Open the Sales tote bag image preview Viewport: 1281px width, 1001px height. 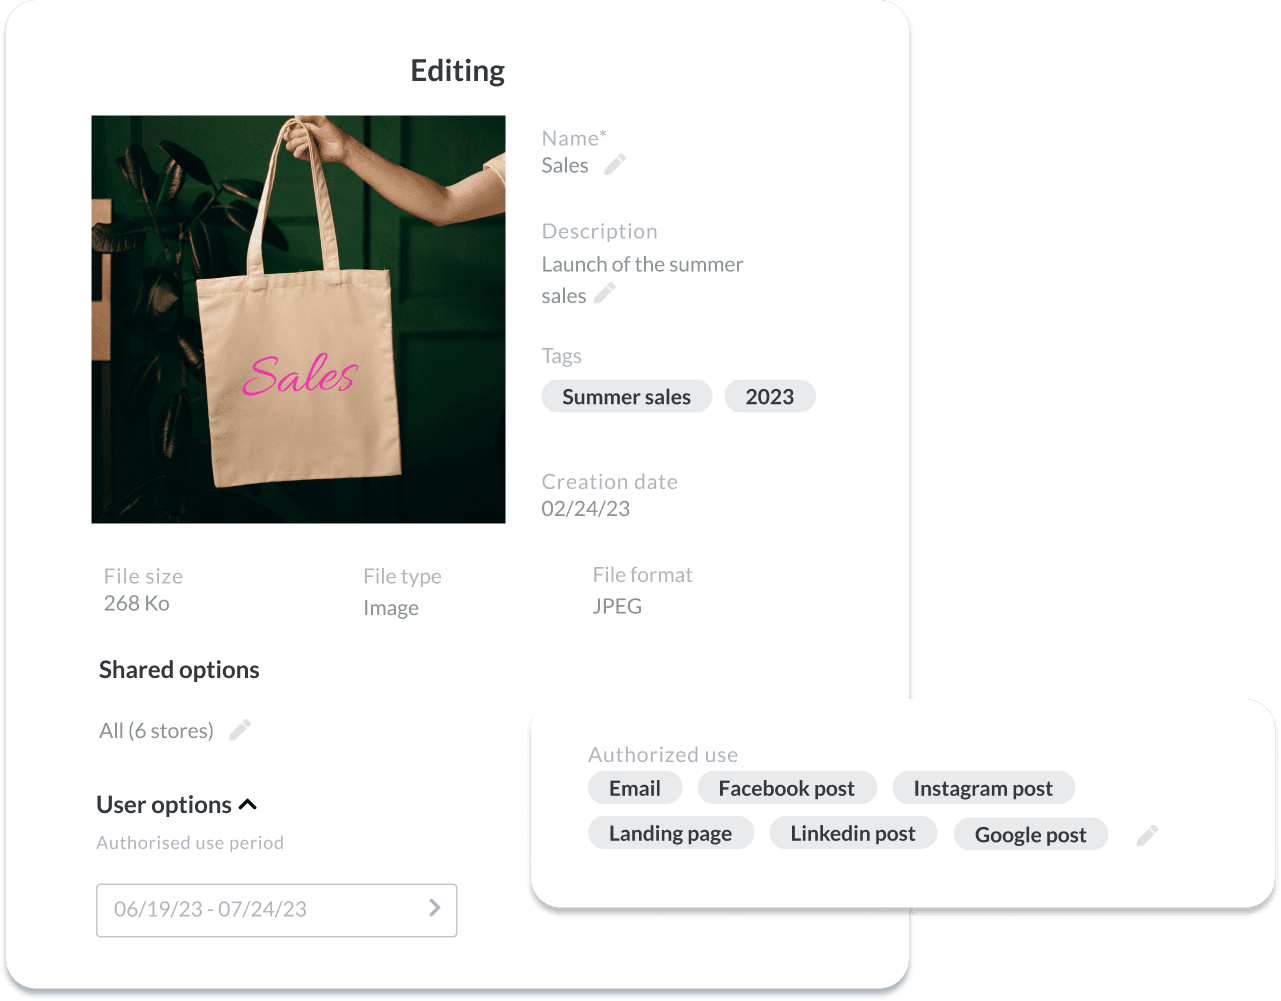point(298,319)
